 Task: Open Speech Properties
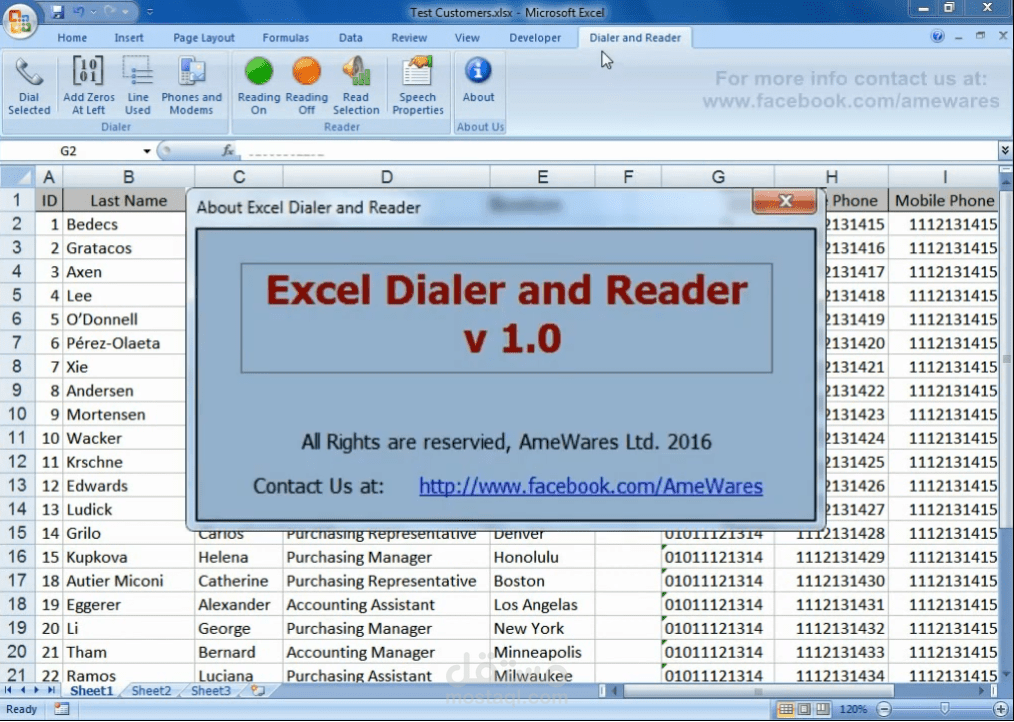[418, 87]
